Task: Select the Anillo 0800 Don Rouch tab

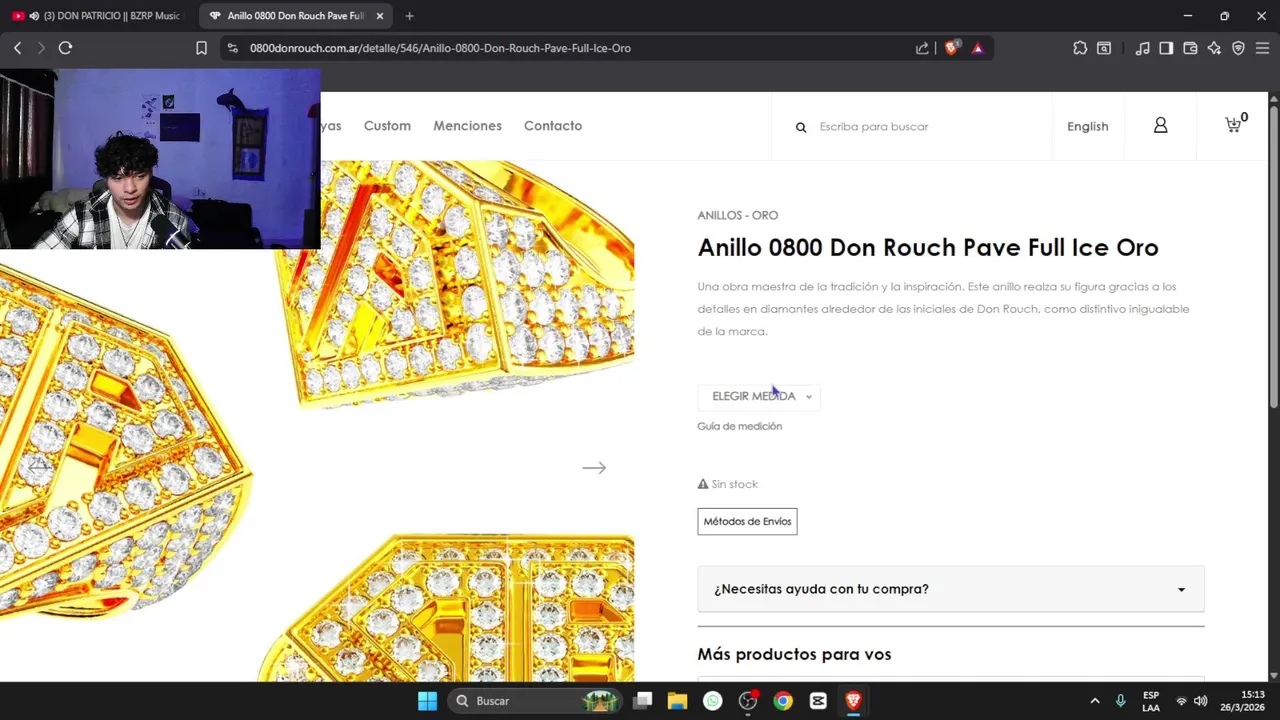Action: pos(296,16)
